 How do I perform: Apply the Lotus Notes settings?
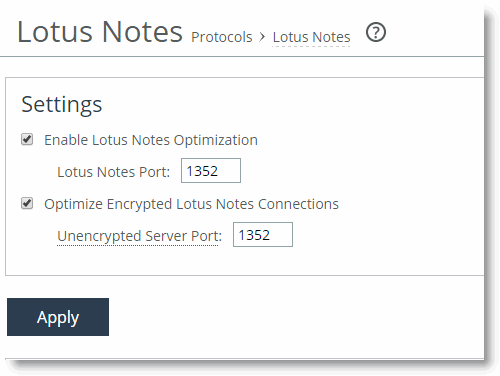[58, 317]
